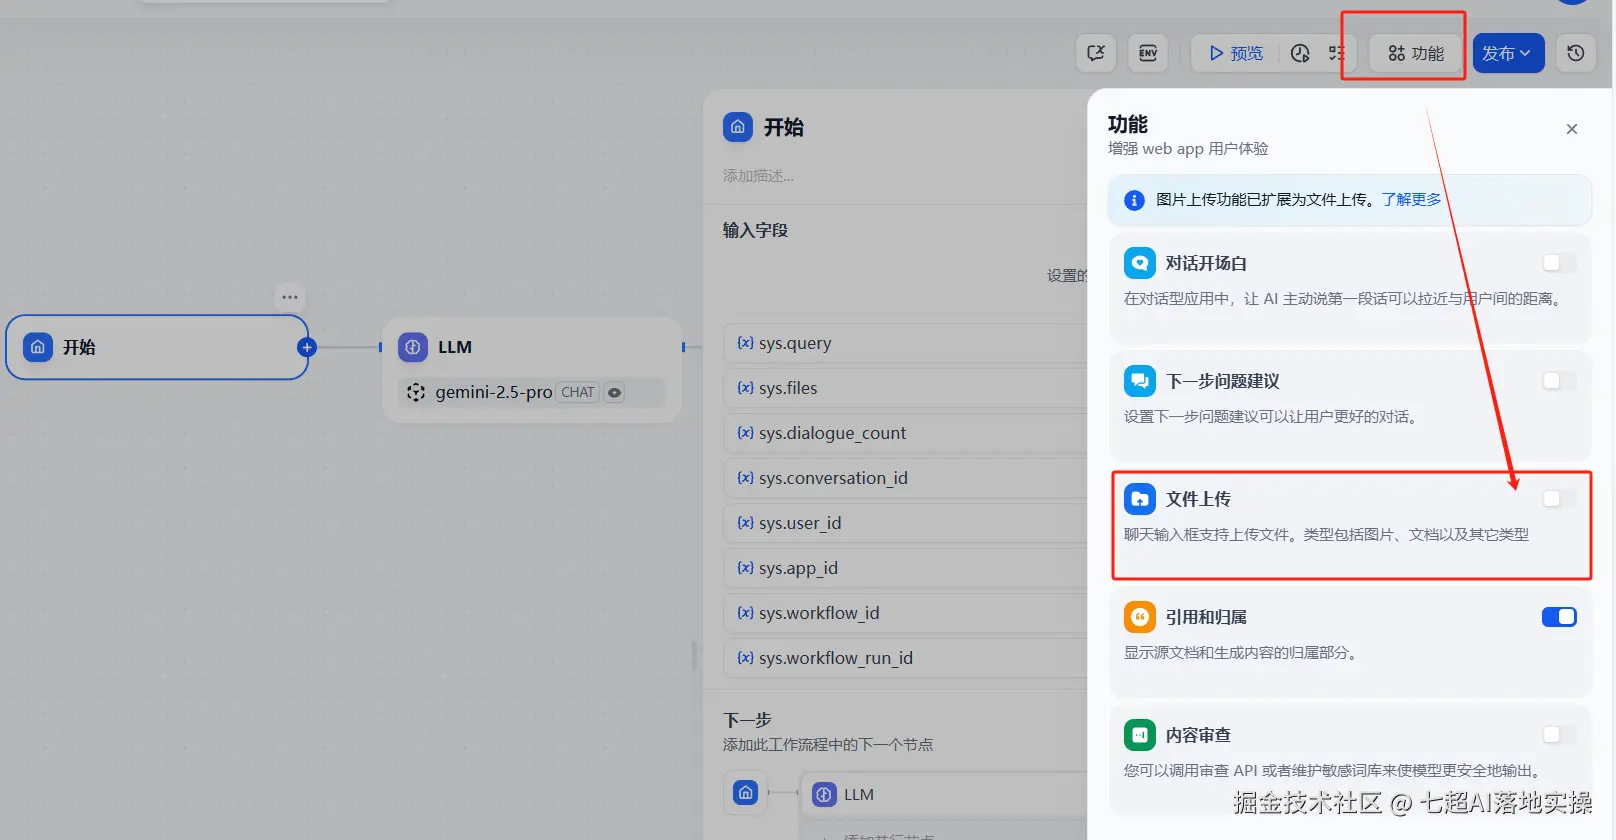The width and height of the screenshot is (1616, 840).
Task: Disable the 引用和归属 switch
Action: tap(1559, 617)
